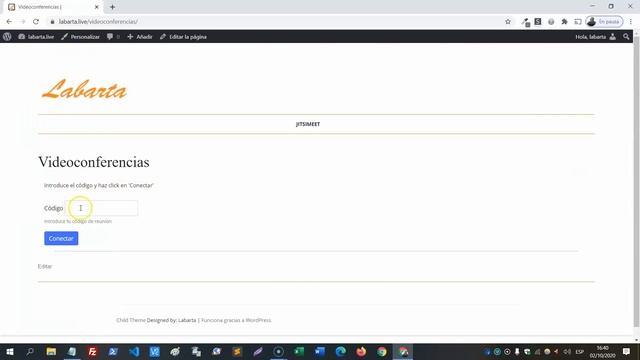Click the grey round extension icon
The width and height of the screenshot is (640, 360).
[551, 22]
